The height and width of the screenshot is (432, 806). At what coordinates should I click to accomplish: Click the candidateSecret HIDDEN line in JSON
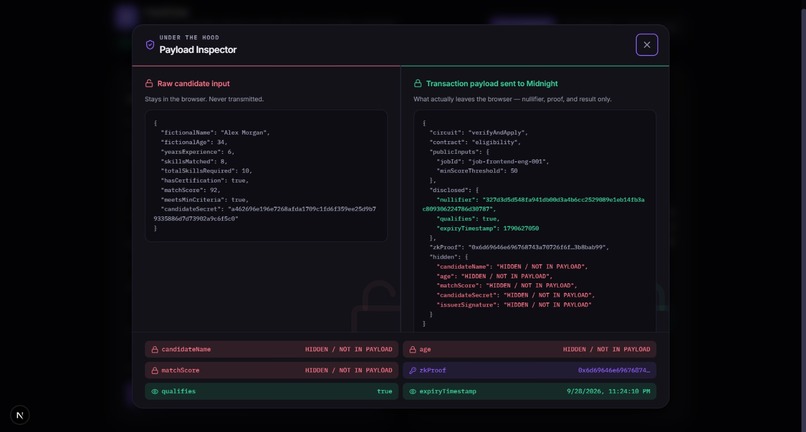(x=515, y=295)
